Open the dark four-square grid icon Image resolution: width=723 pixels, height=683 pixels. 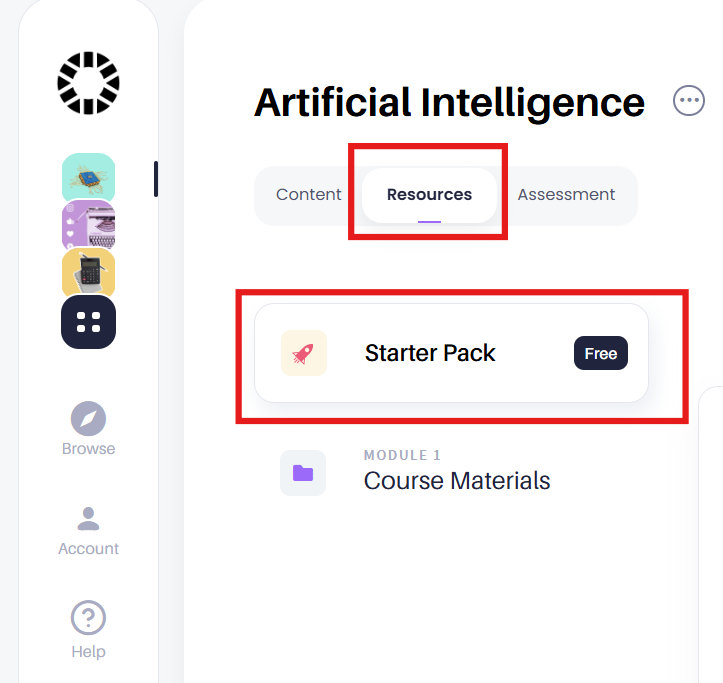click(x=88, y=322)
